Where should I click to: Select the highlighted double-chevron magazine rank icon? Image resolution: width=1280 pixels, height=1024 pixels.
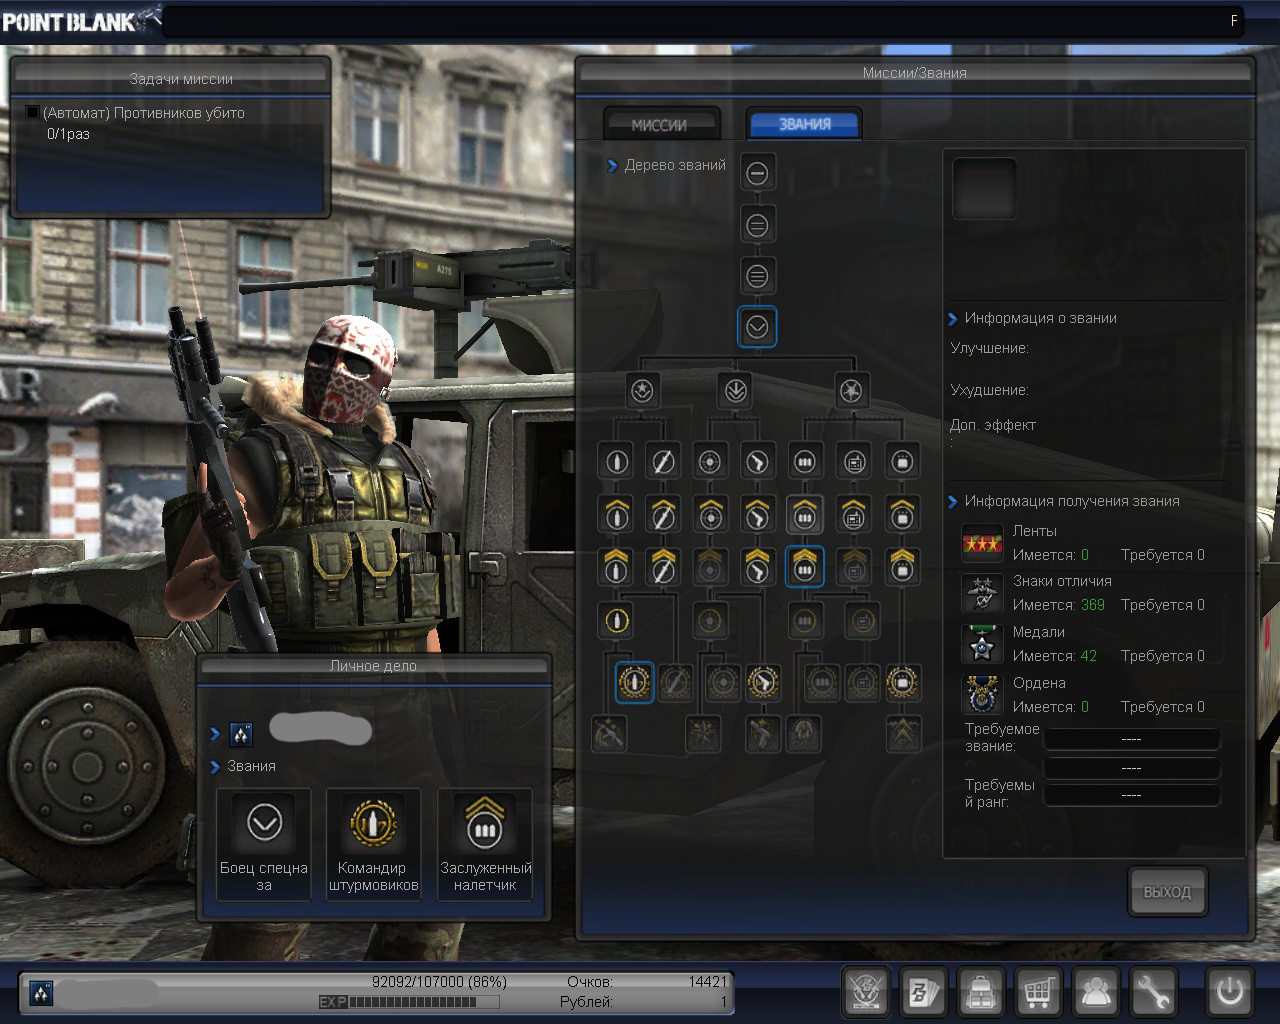point(805,566)
